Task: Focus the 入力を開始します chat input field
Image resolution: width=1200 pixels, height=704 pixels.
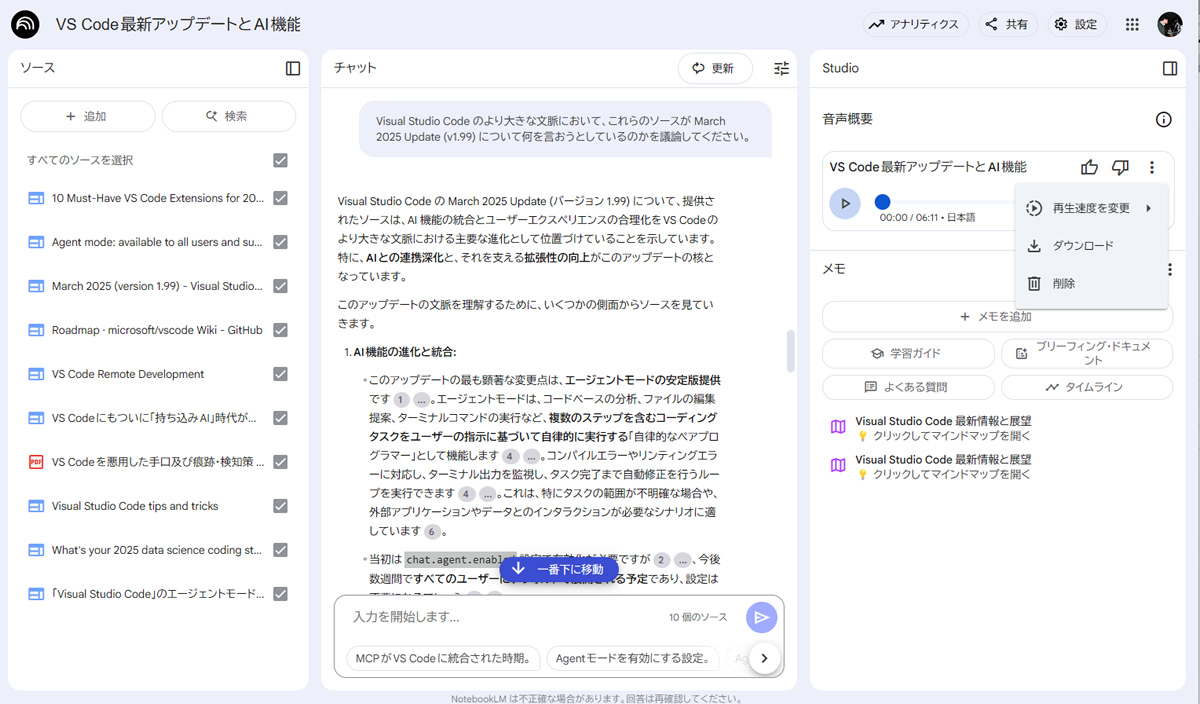Action: [500, 617]
